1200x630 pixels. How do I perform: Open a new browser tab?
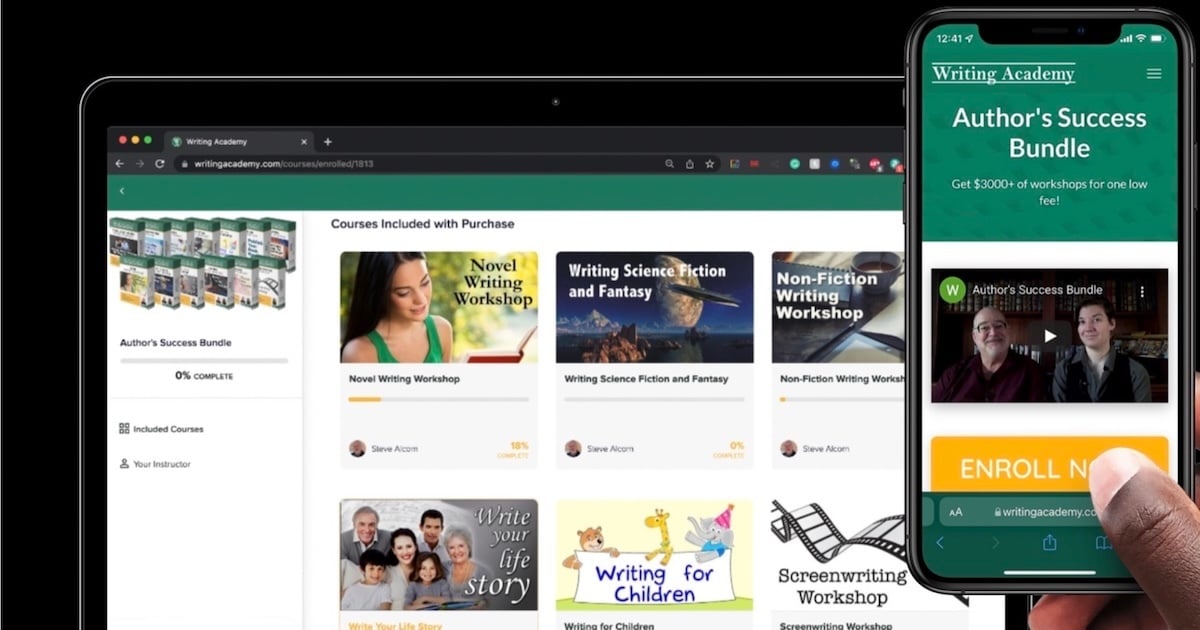(327, 142)
